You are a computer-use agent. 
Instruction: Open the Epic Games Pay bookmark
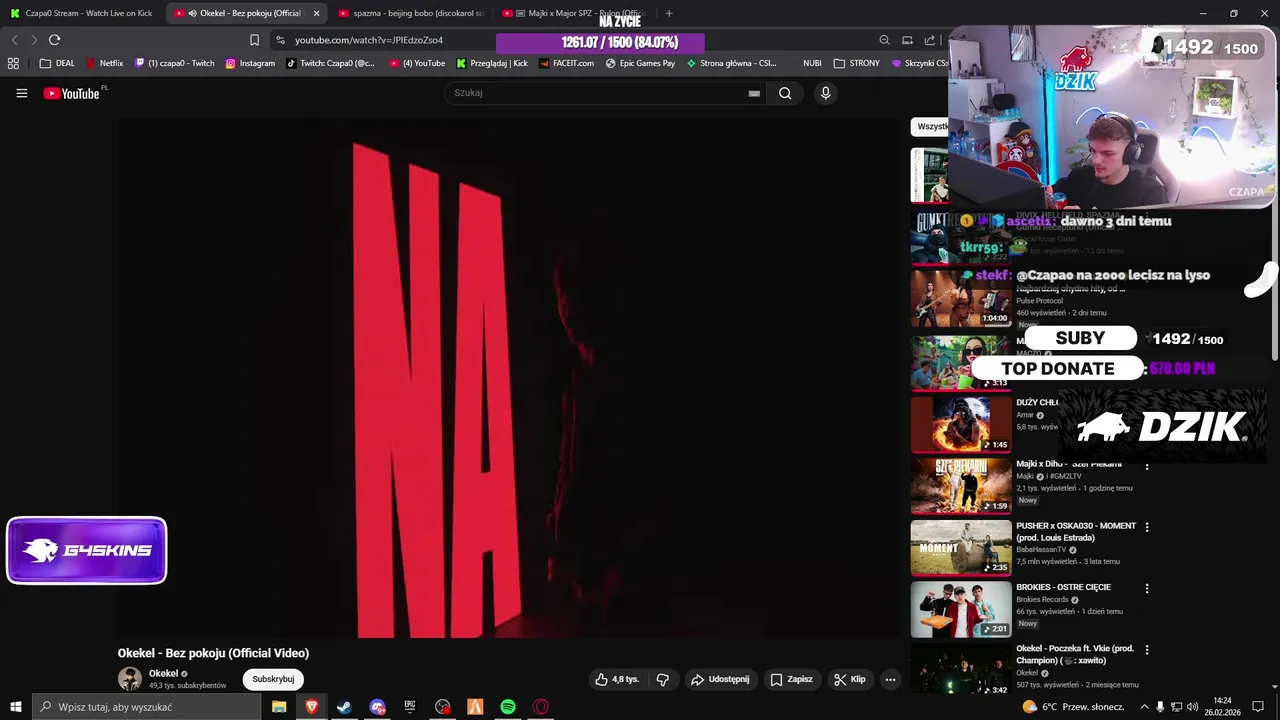640,63
